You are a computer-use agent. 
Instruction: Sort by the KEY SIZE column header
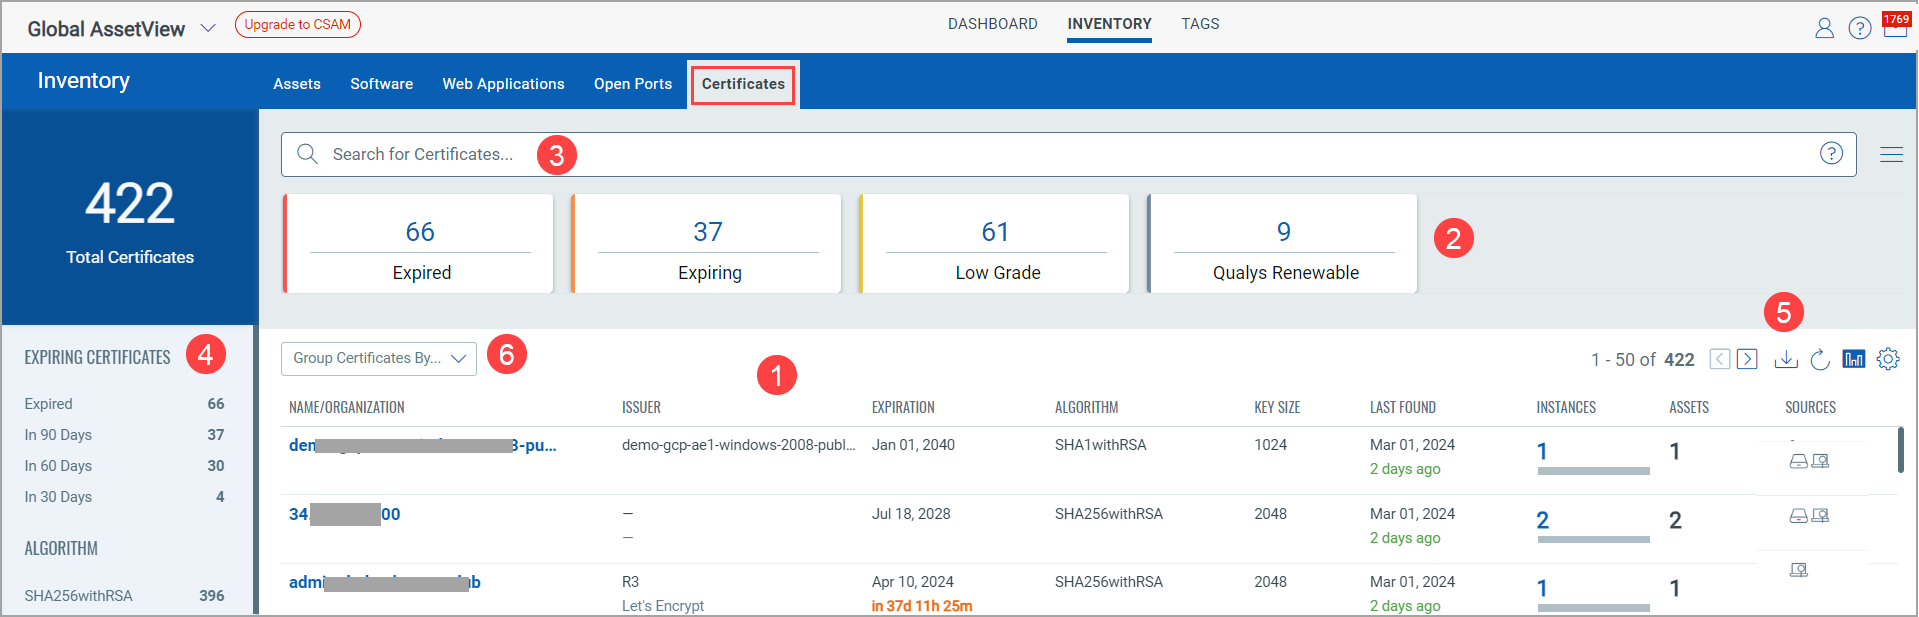(x=1277, y=407)
